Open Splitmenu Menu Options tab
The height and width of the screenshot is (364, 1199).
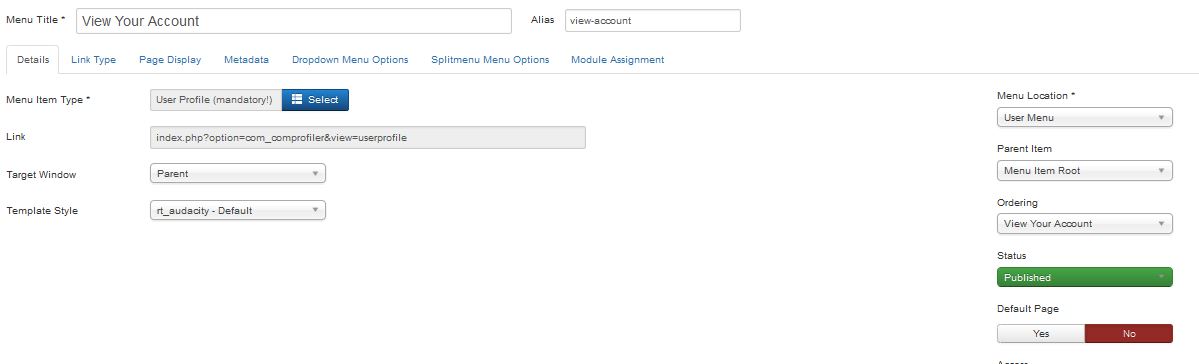(490, 60)
